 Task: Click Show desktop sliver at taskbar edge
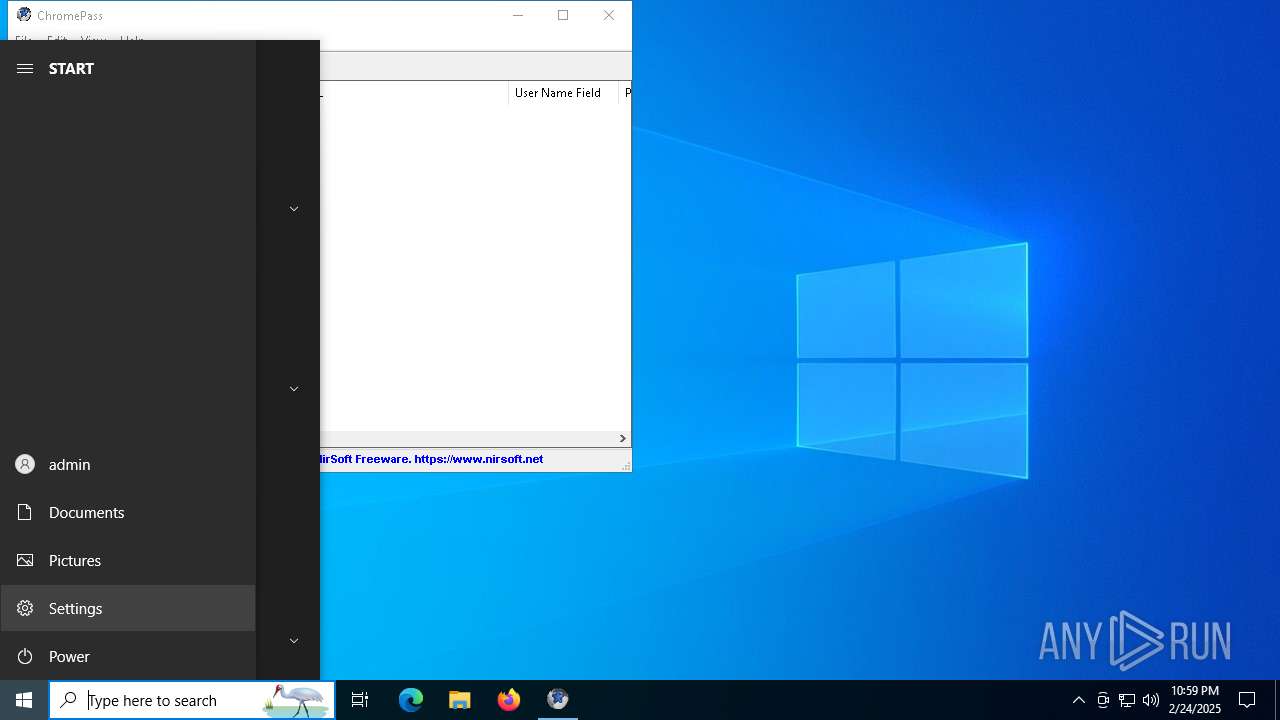(1277, 700)
